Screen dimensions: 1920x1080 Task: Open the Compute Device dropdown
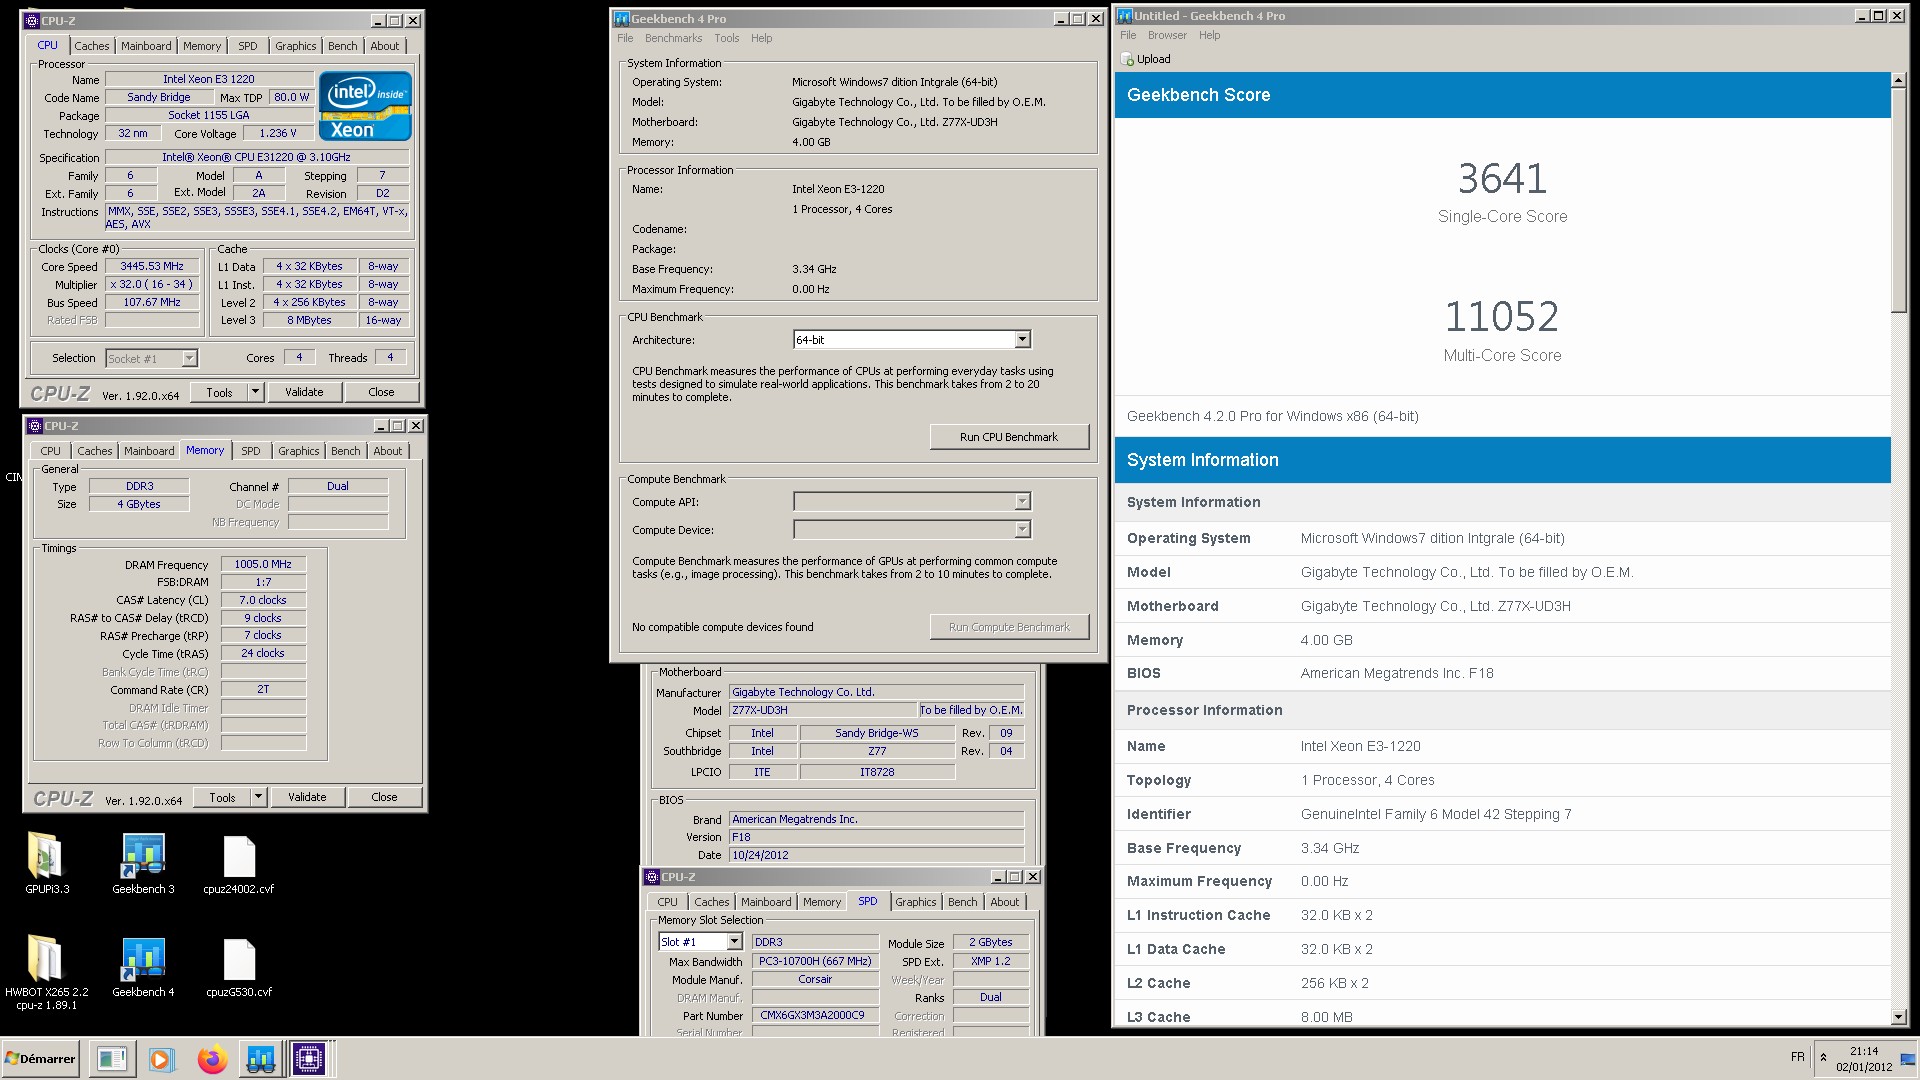1022,529
